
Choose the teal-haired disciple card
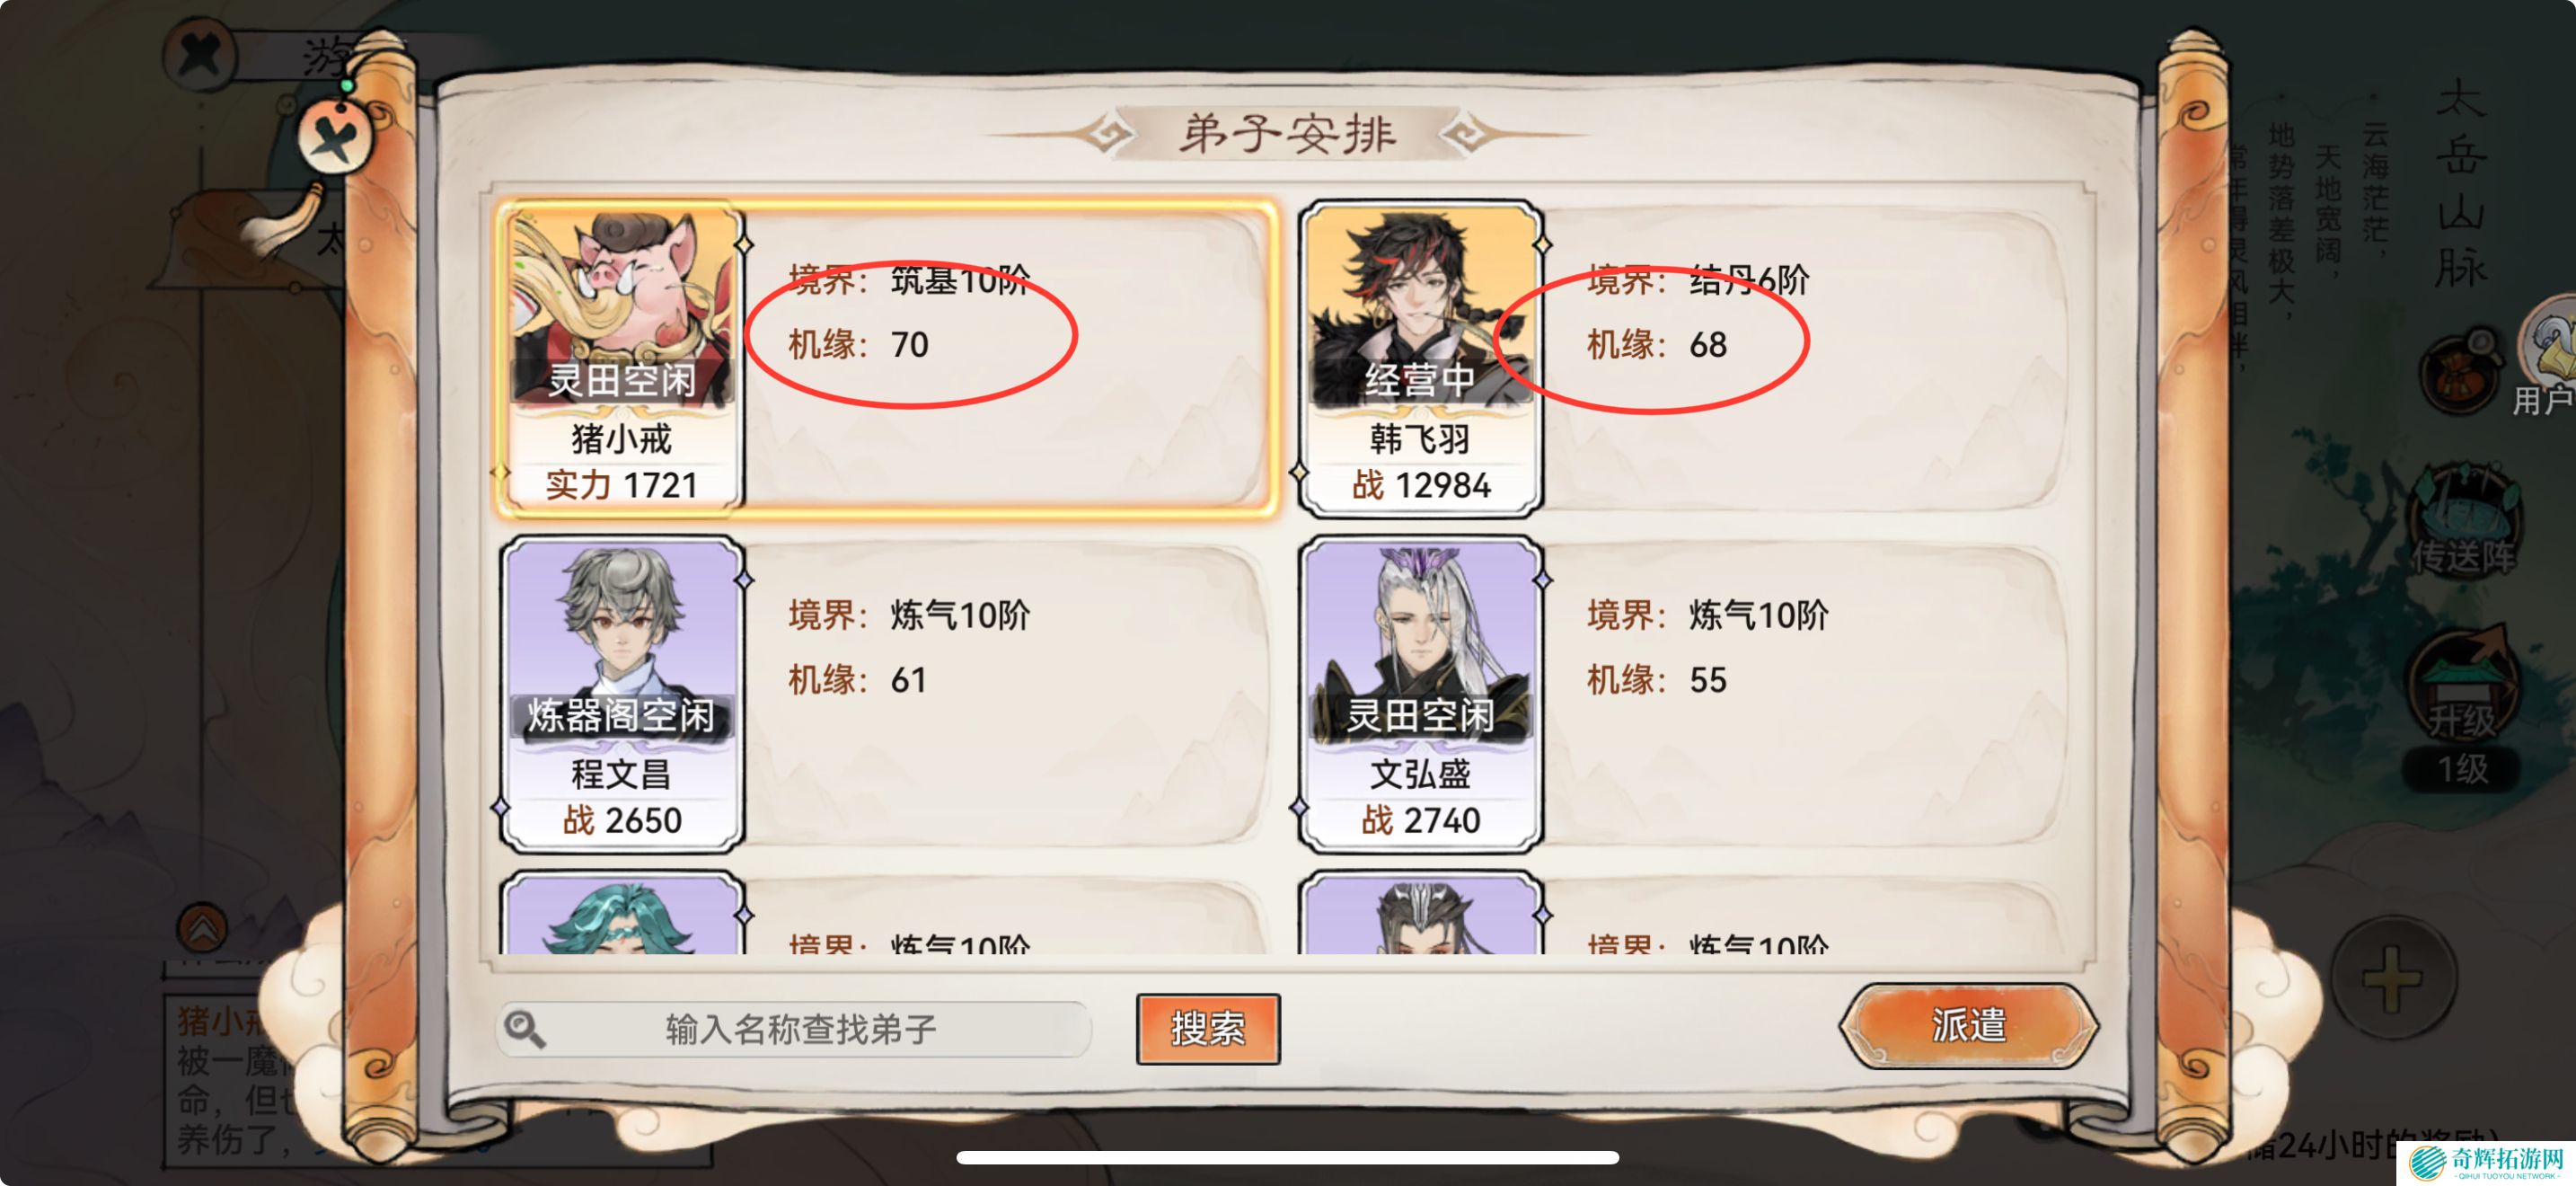point(622,914)
